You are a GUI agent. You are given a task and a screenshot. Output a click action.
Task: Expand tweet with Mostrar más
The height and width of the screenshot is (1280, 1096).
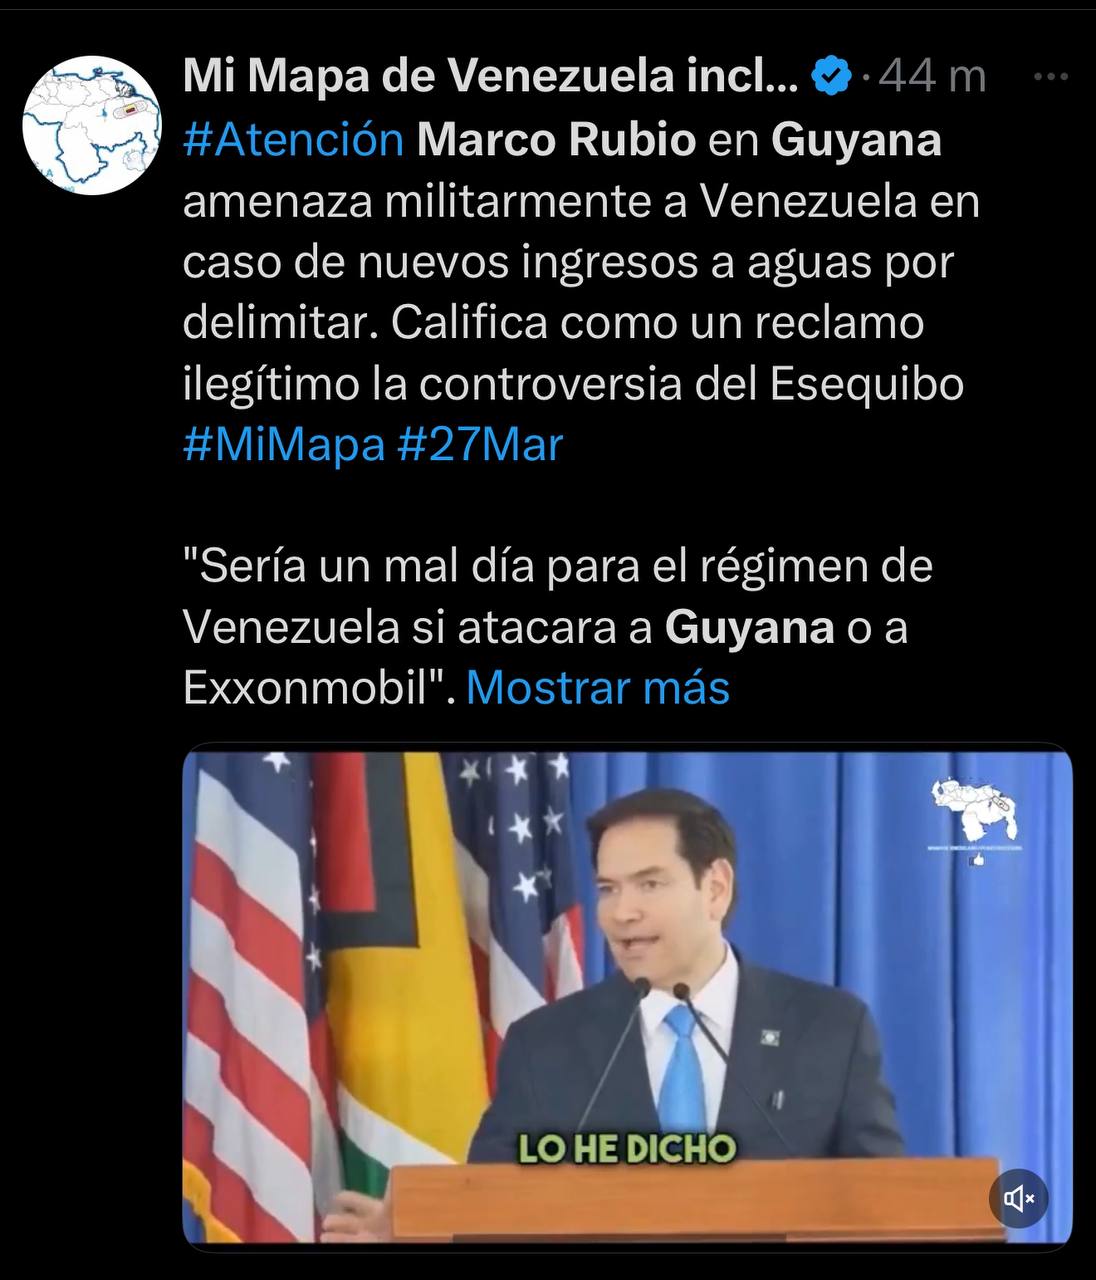597,688
